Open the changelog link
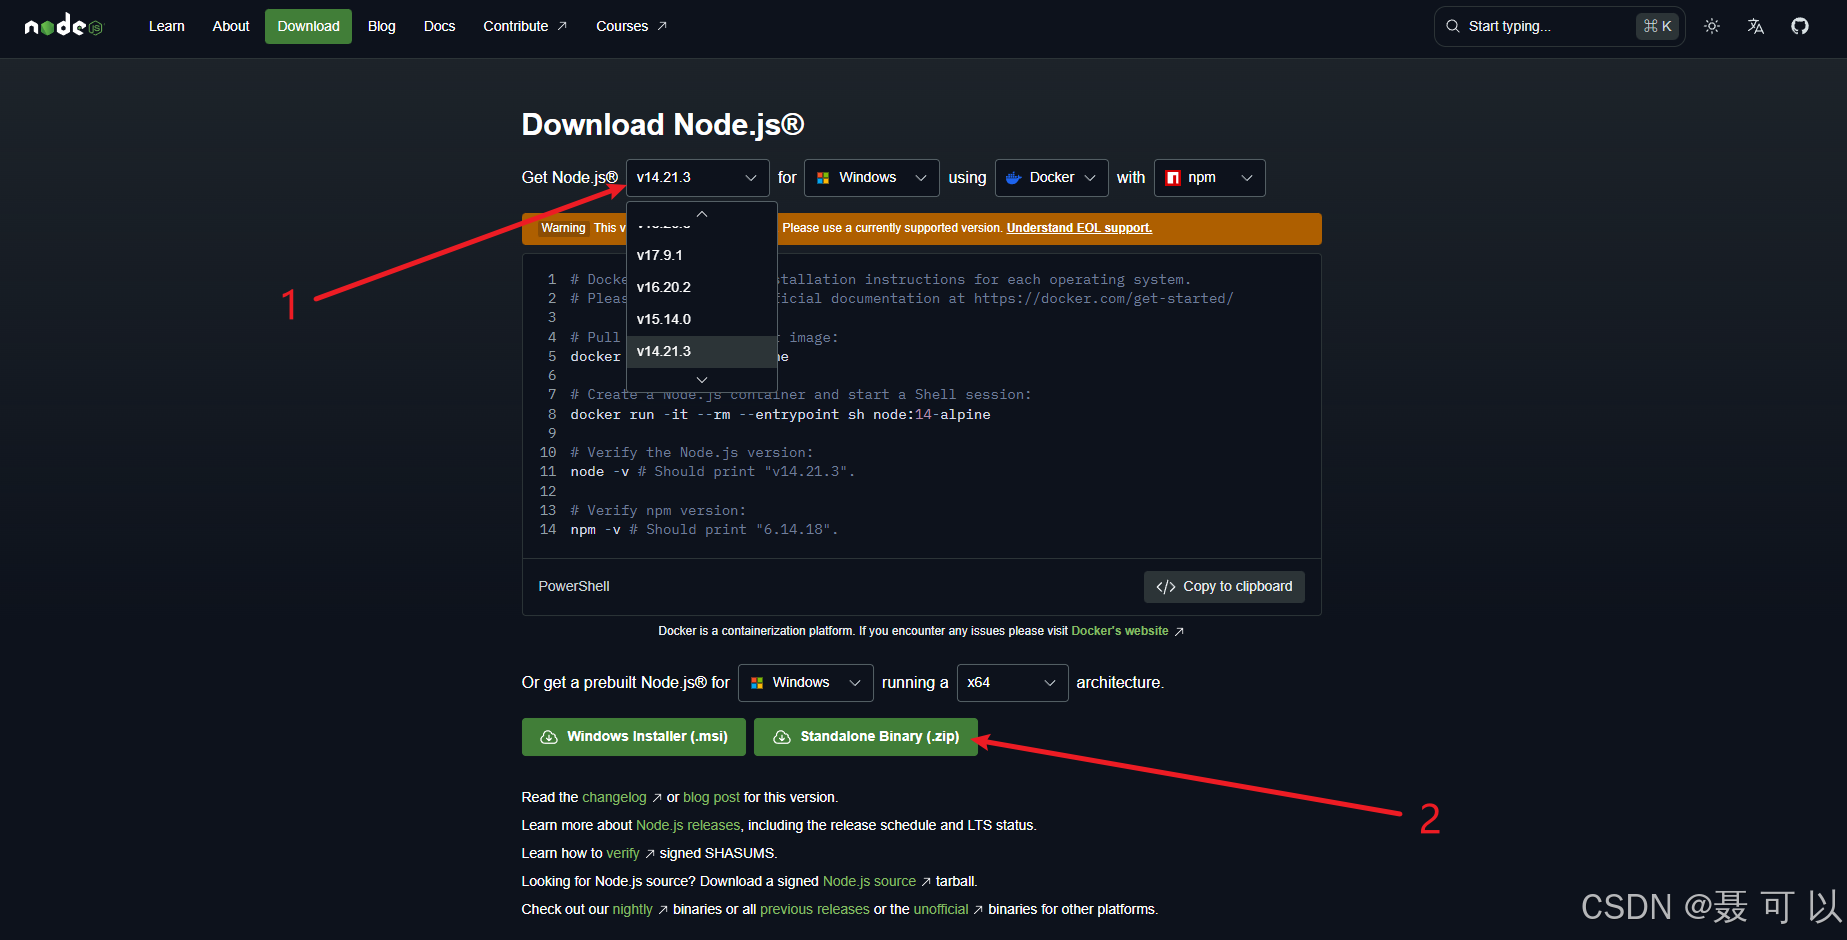The image size is (1847, 940). (x=621, y=798)
